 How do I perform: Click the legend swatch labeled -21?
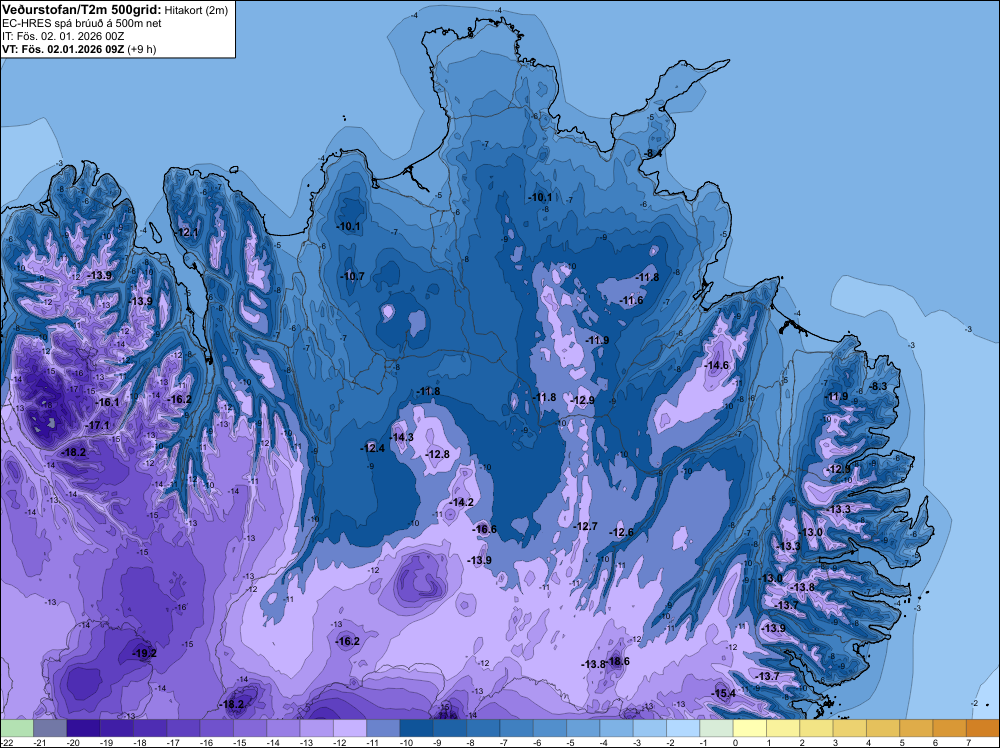click(x=50, y=728)
